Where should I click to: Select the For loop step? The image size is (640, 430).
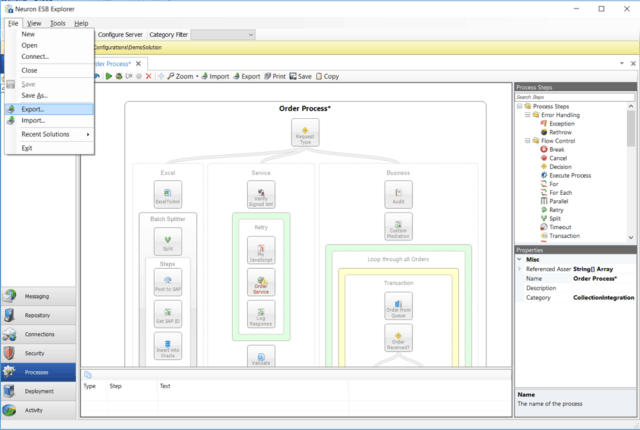pos(549,184)
